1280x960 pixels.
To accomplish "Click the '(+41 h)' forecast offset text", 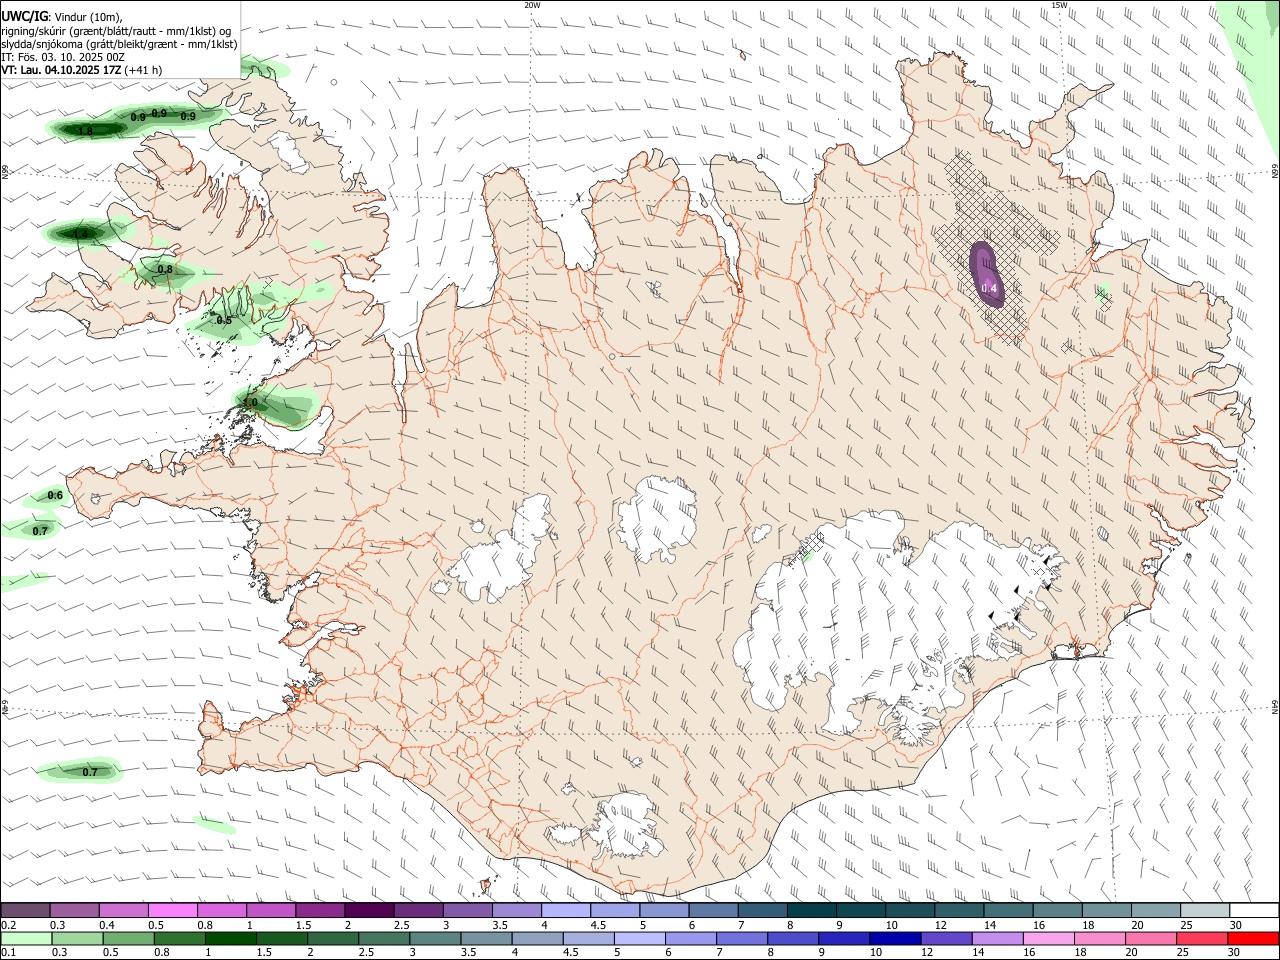I will pos(144,71).
